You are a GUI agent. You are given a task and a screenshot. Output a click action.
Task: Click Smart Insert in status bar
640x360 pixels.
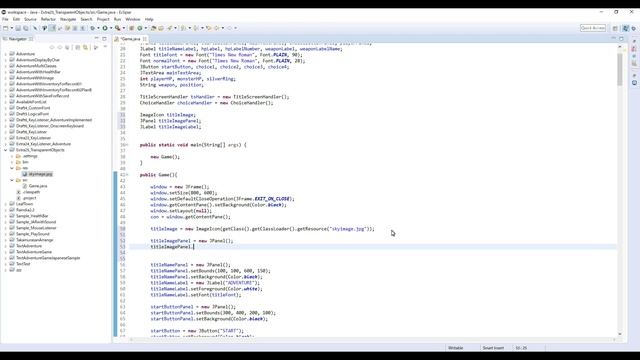(493, 348)
